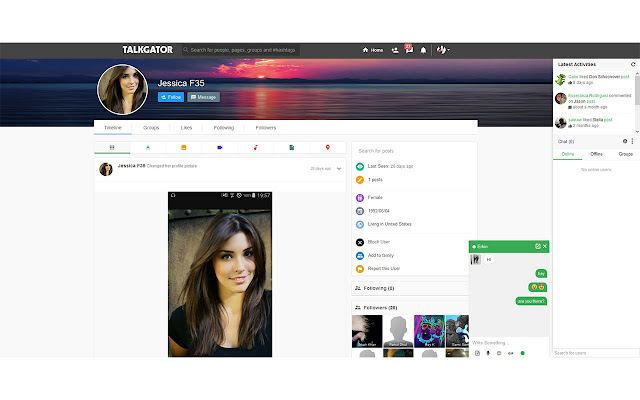Open the Latest Activities commenter's avatar
Image resolution: width=640 pixels, height=400 pixels.
(561, 98)
